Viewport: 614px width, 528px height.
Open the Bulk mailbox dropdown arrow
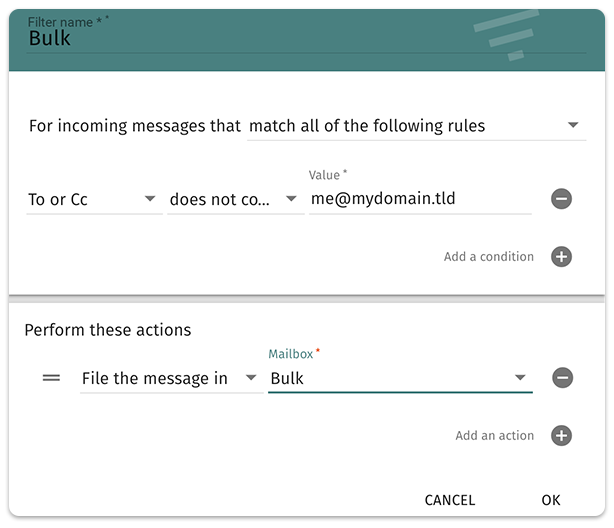tap(520, 378)
